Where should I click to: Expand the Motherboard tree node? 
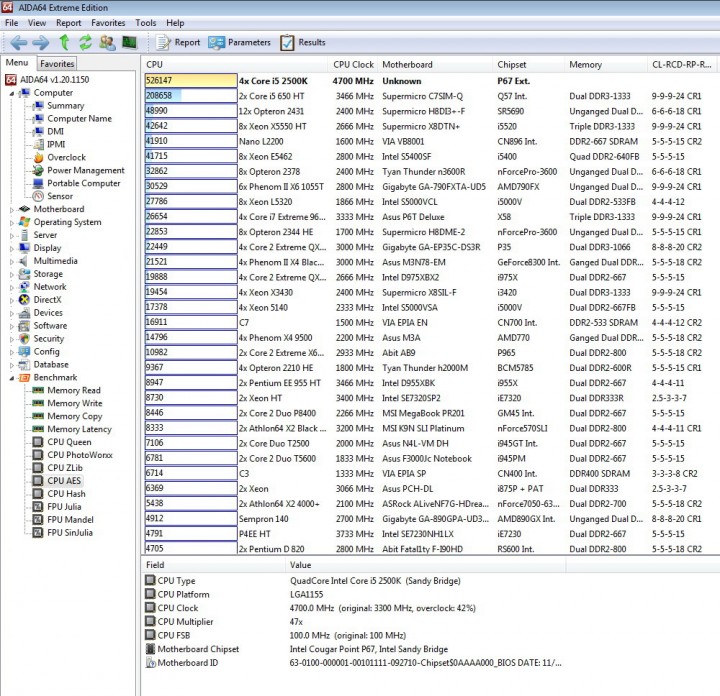pyautogui.click(x=12, y=209)
